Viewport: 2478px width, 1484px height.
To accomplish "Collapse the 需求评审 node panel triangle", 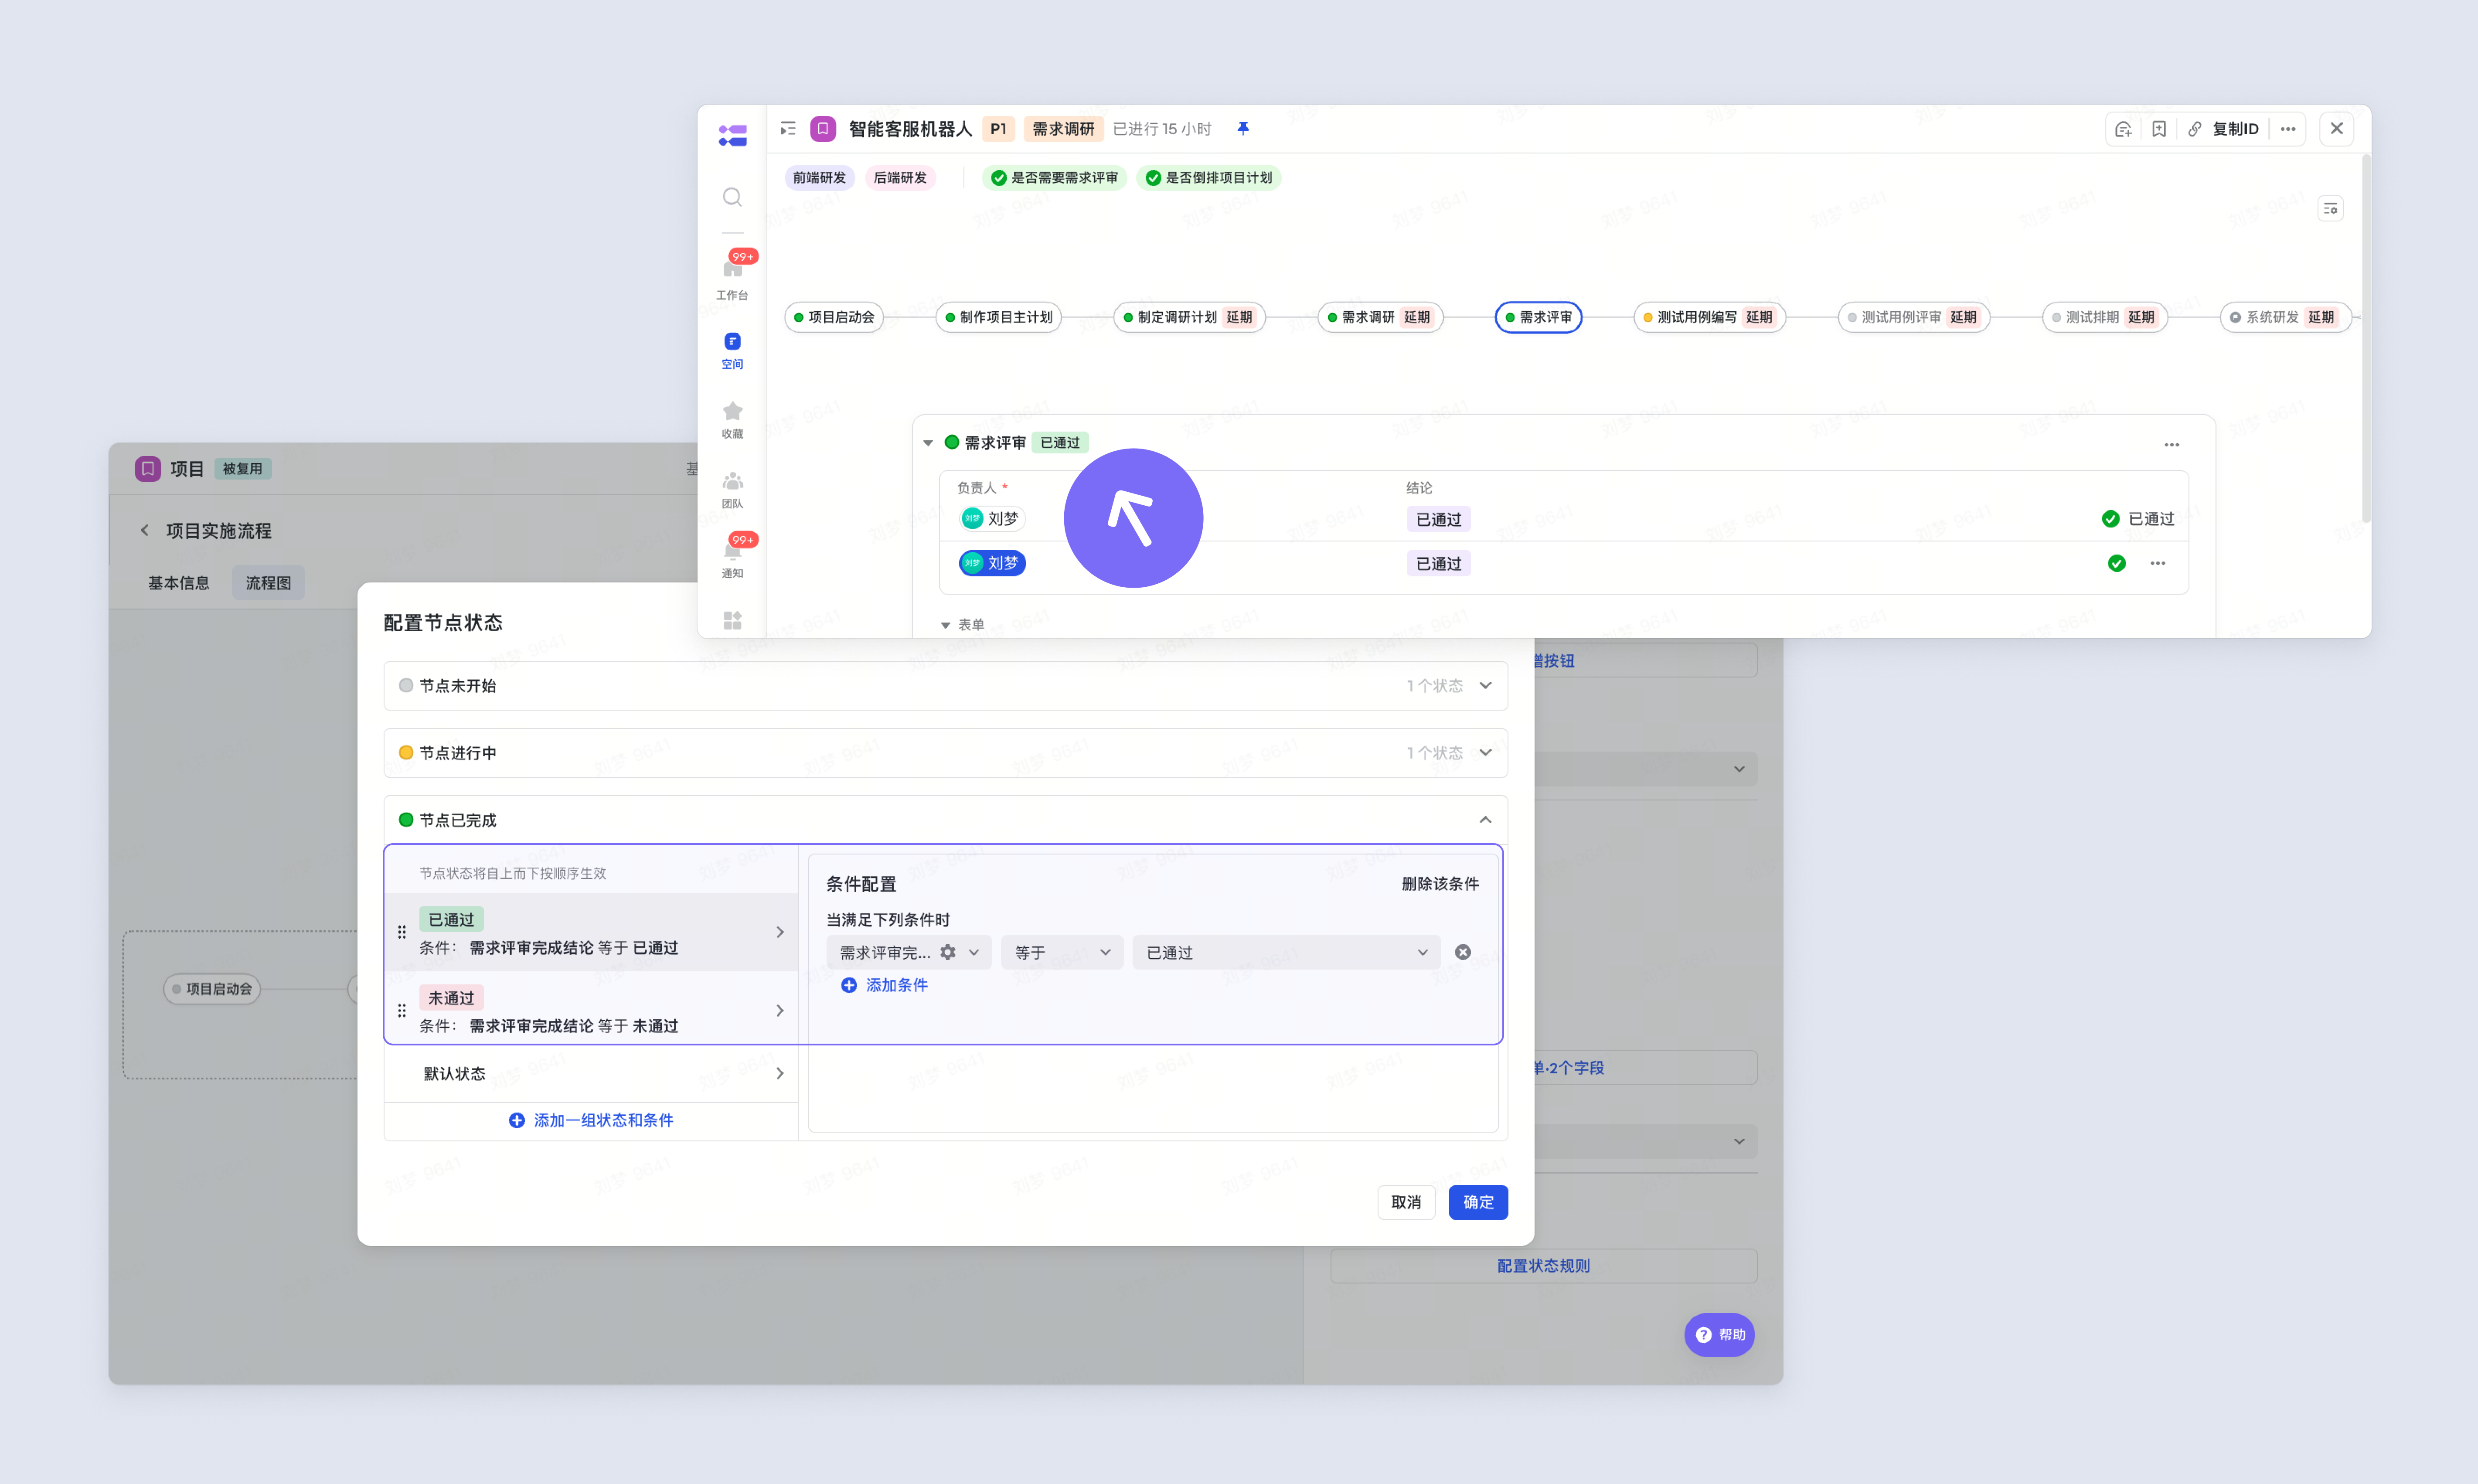I will point(928,443).
